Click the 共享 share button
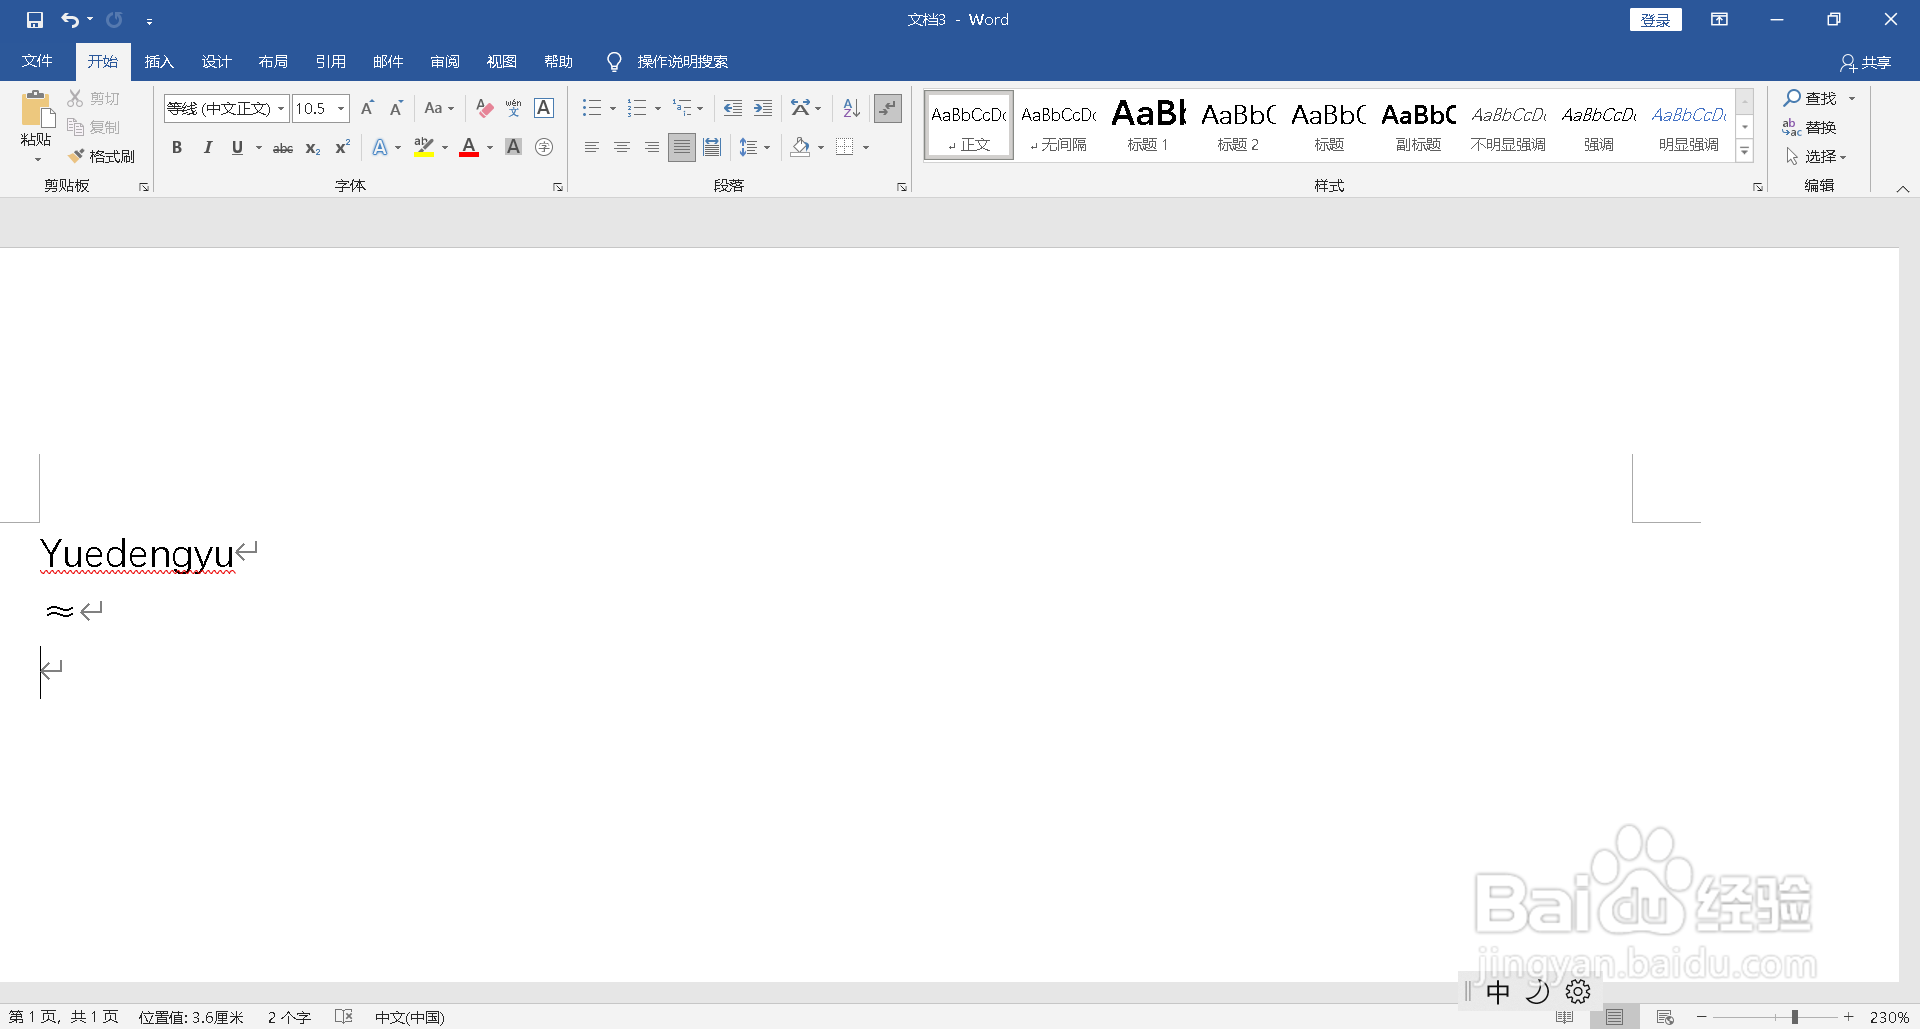The width and height of the screenshot is (1920, 1029). [x=1866, y=63]
